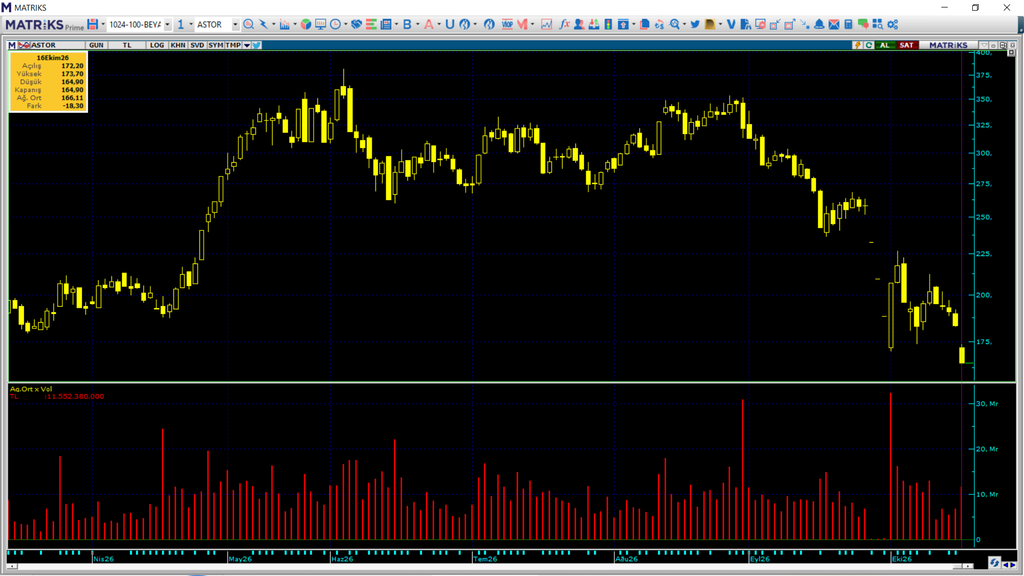Open the envelope mail icon
The width and height of the screenshot is (1024, 576).
834,24
